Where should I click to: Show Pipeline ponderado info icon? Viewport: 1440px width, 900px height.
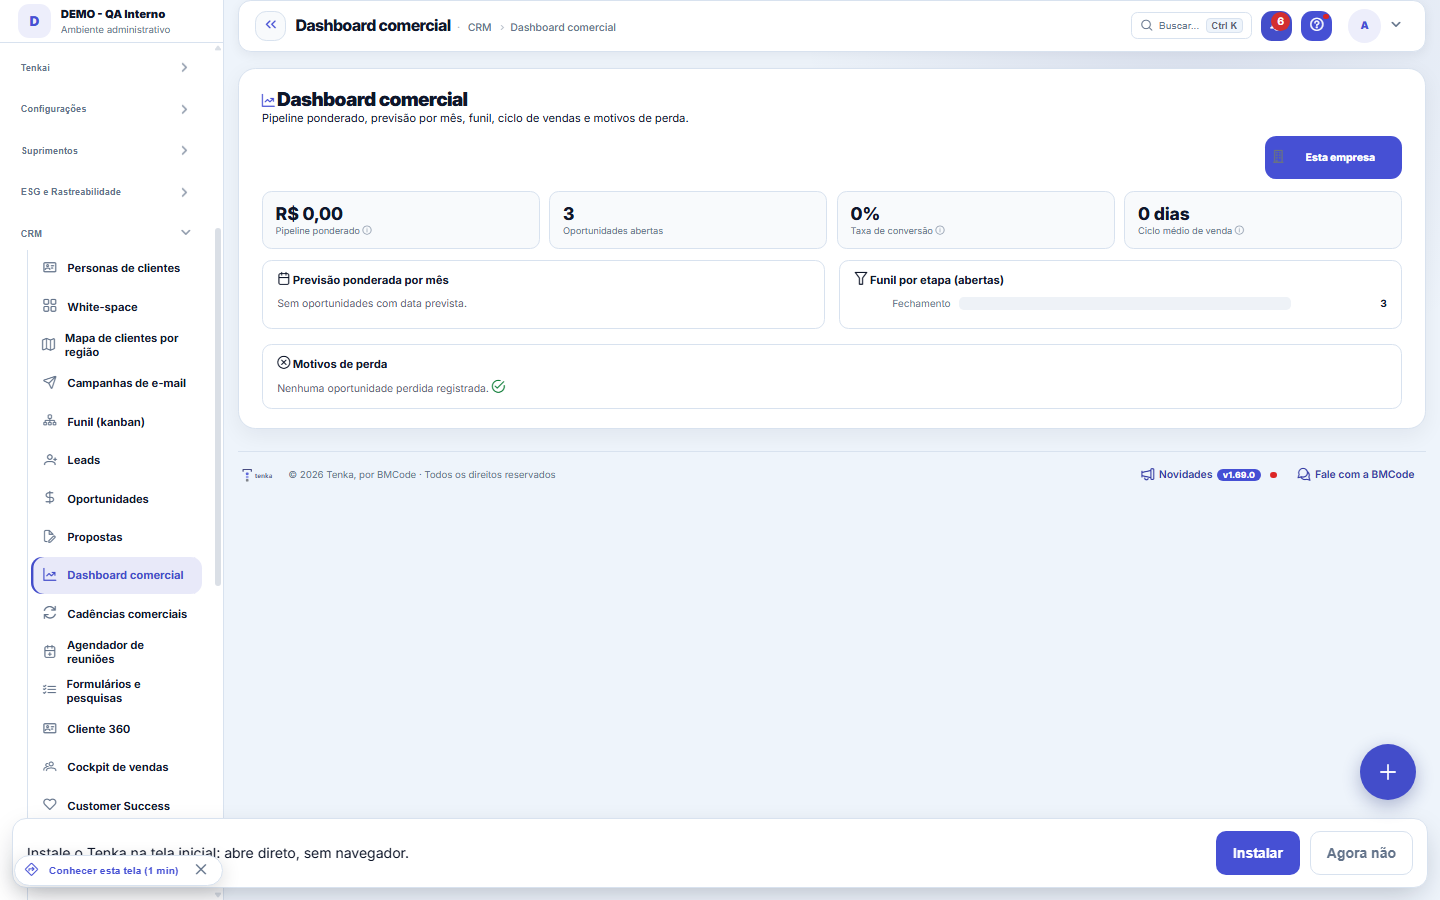coord(367,231)
